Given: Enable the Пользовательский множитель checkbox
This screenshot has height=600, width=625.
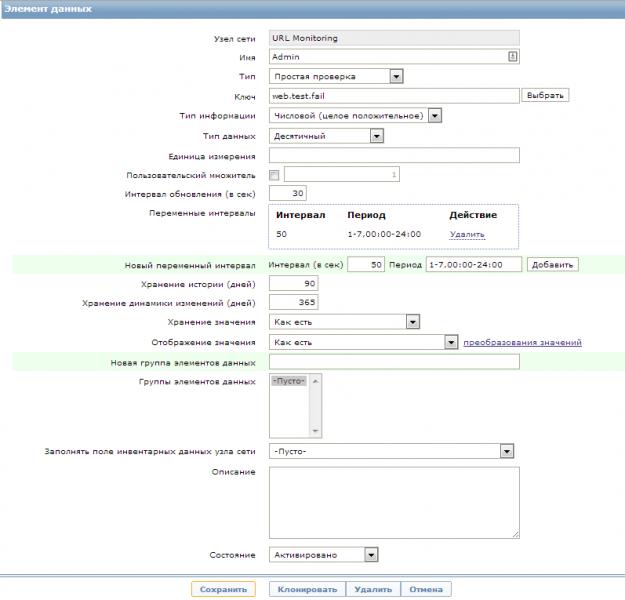Looking at the screenshot, I should pyautogui.click(x=274, y=175).
